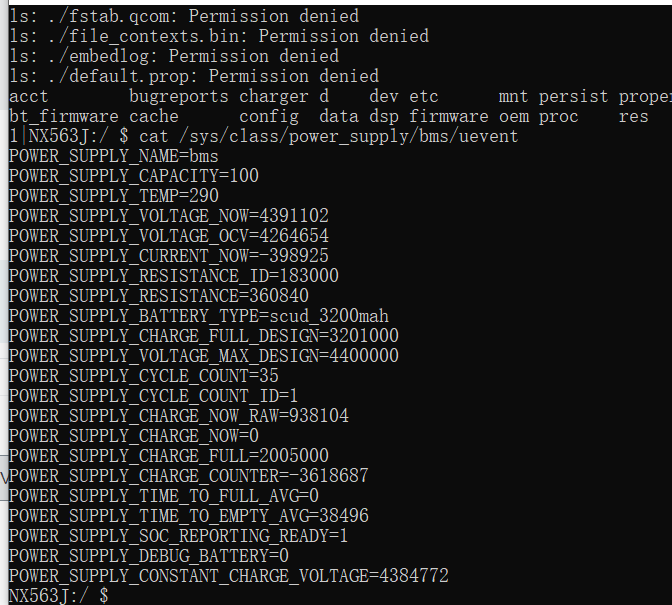Click the VOLTAGE_NOW value 4391102

coord(293,216)
